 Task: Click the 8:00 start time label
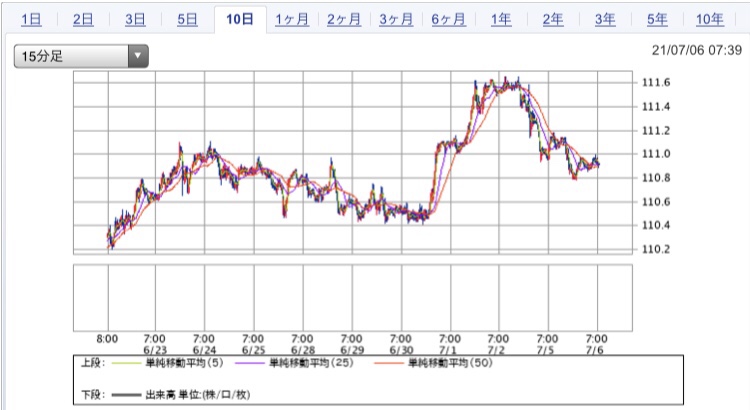click(107, 339)
